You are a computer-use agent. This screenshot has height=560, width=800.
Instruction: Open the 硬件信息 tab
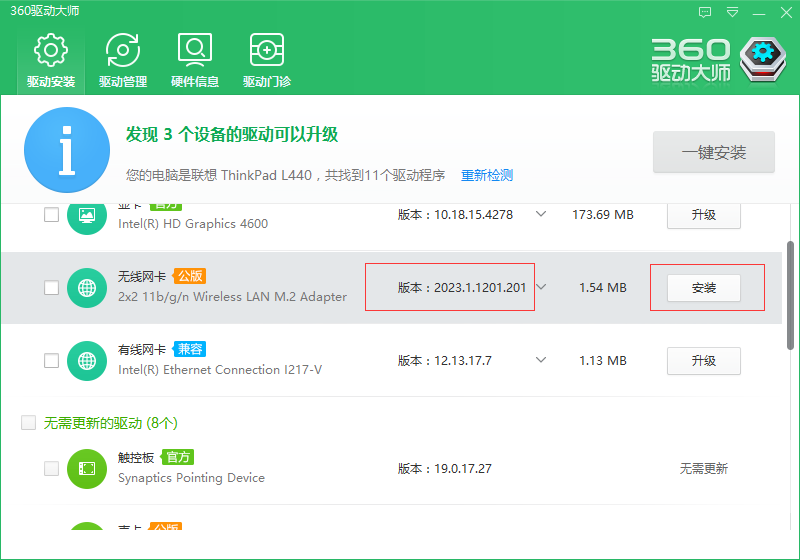tap(195, 60)
